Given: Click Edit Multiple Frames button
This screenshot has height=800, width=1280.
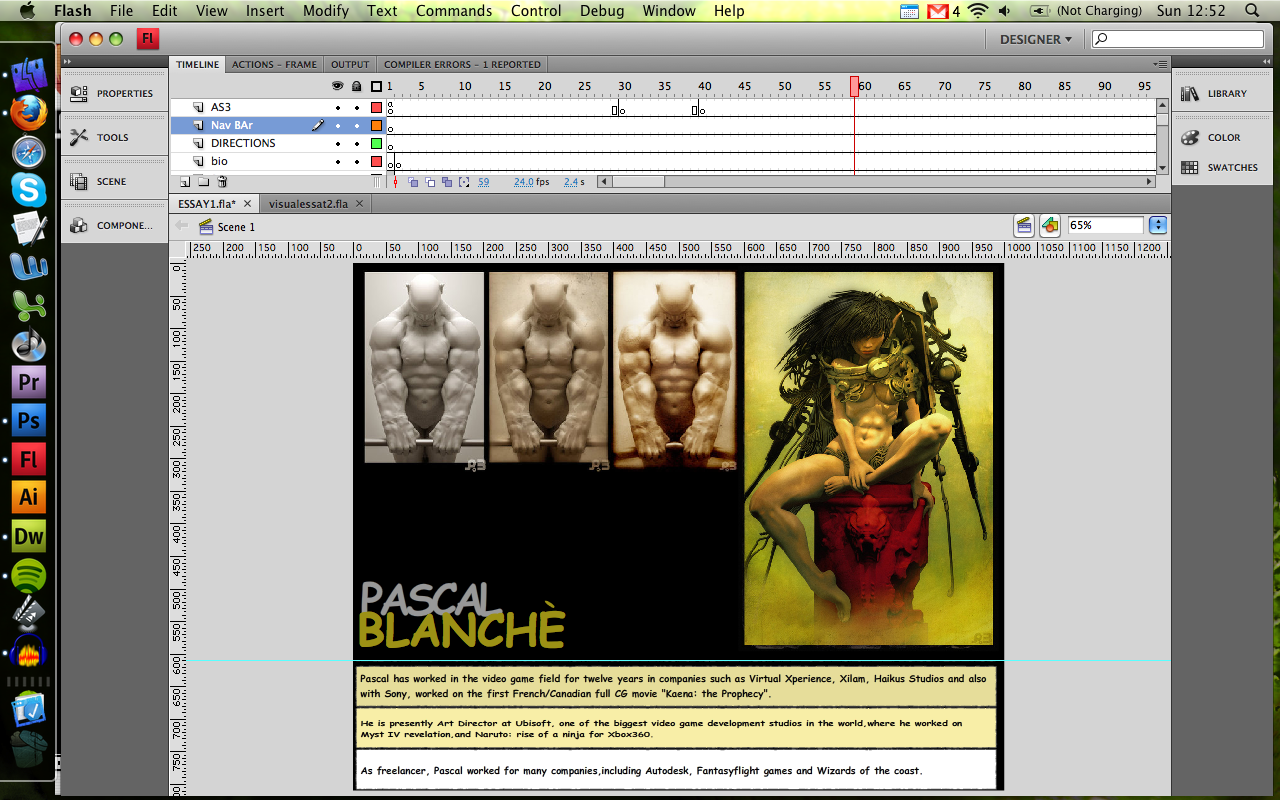Looking at the screenshot, I should [x=447, y=182].
